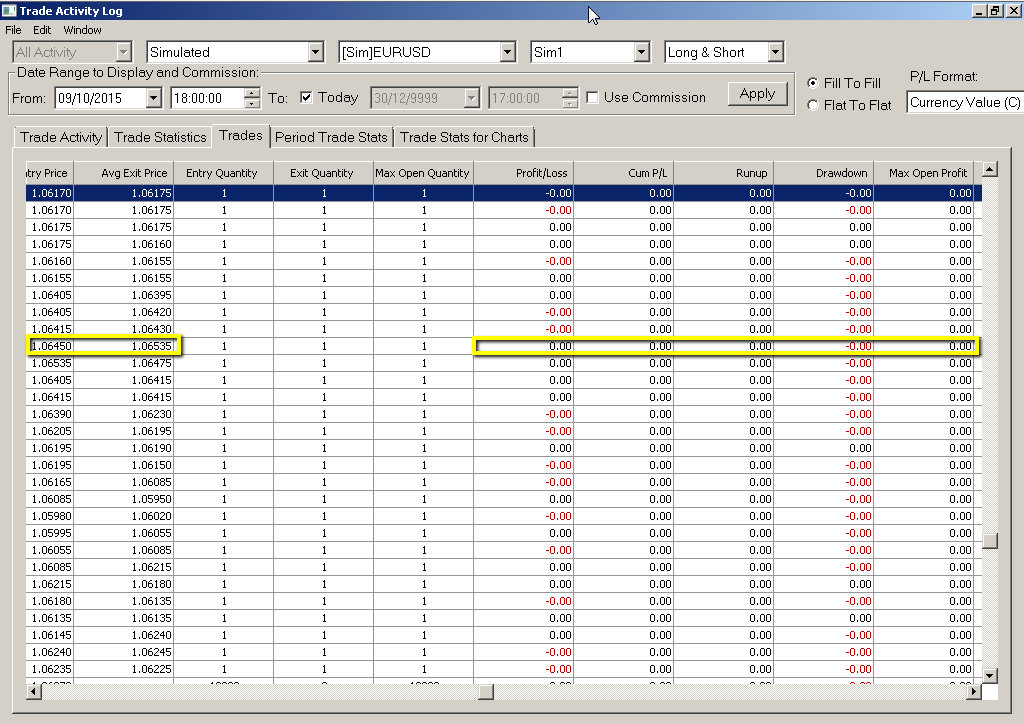The width and height of the screenshot is (1024, 724).
Task: Open the From date 09/10/2015 dropdown
Action: [153, 98]
